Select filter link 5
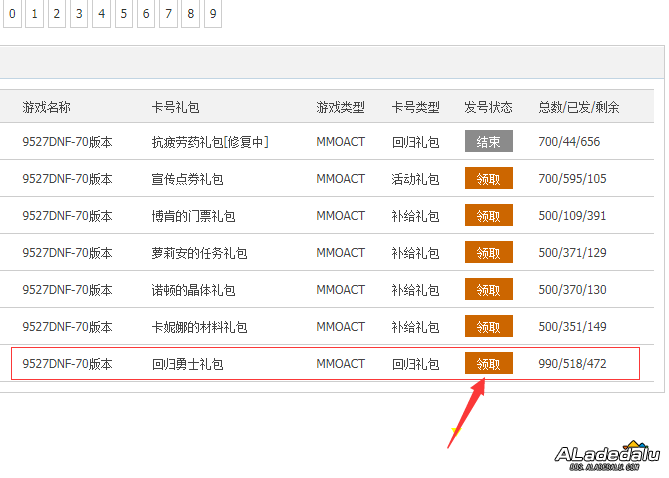 (123, 14)
